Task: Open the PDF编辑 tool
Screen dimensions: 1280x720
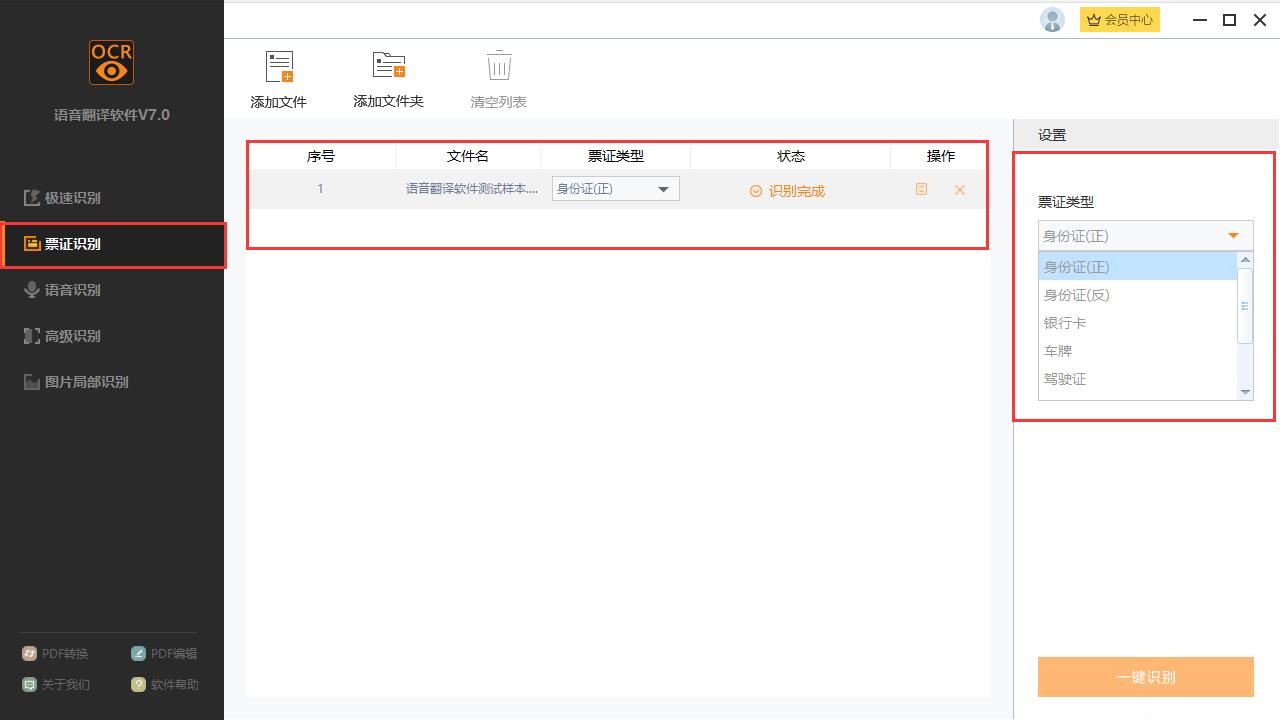Action: pyautogui.click(x=163, y=653)
